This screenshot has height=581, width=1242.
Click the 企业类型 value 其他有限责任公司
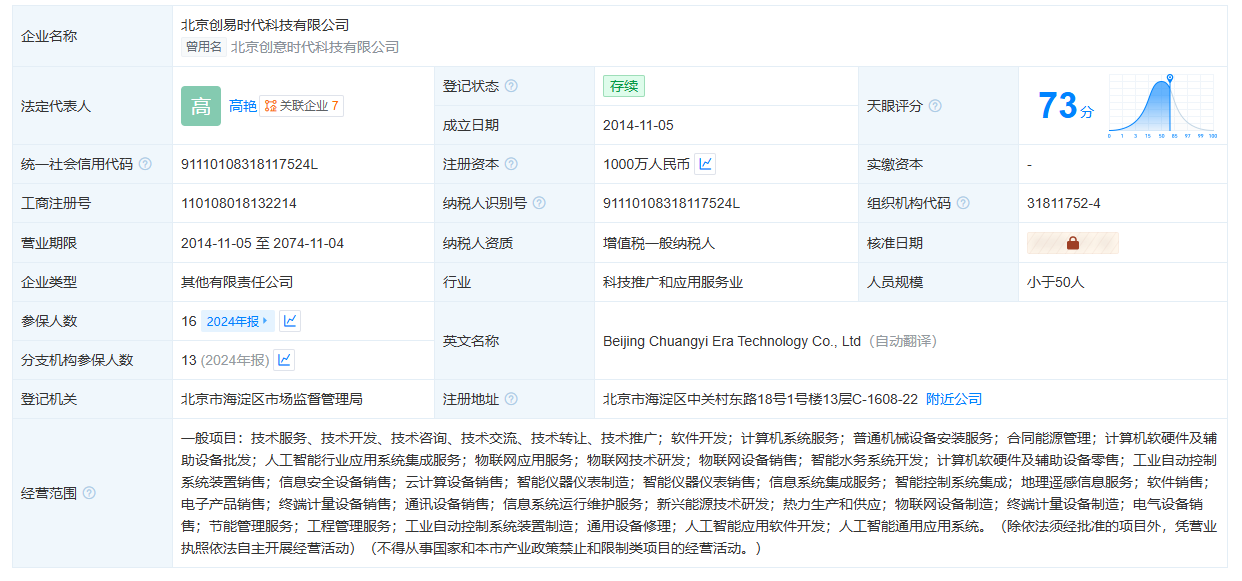click(237, 282)
